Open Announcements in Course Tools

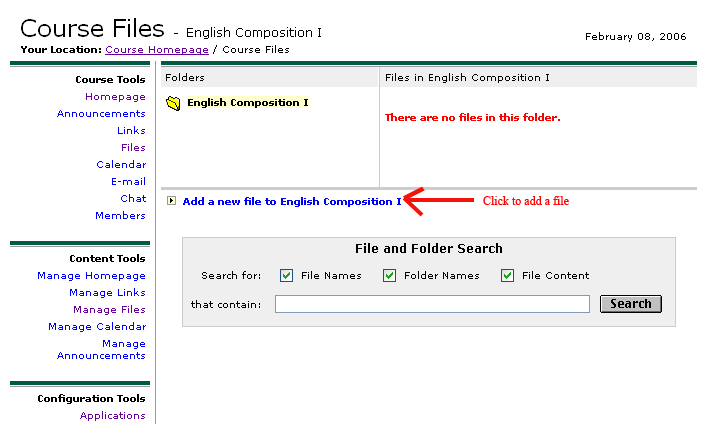[101, 114]
